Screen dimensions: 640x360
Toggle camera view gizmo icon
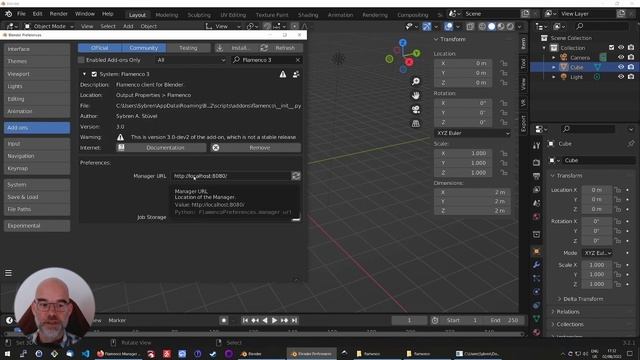[416, 109]
